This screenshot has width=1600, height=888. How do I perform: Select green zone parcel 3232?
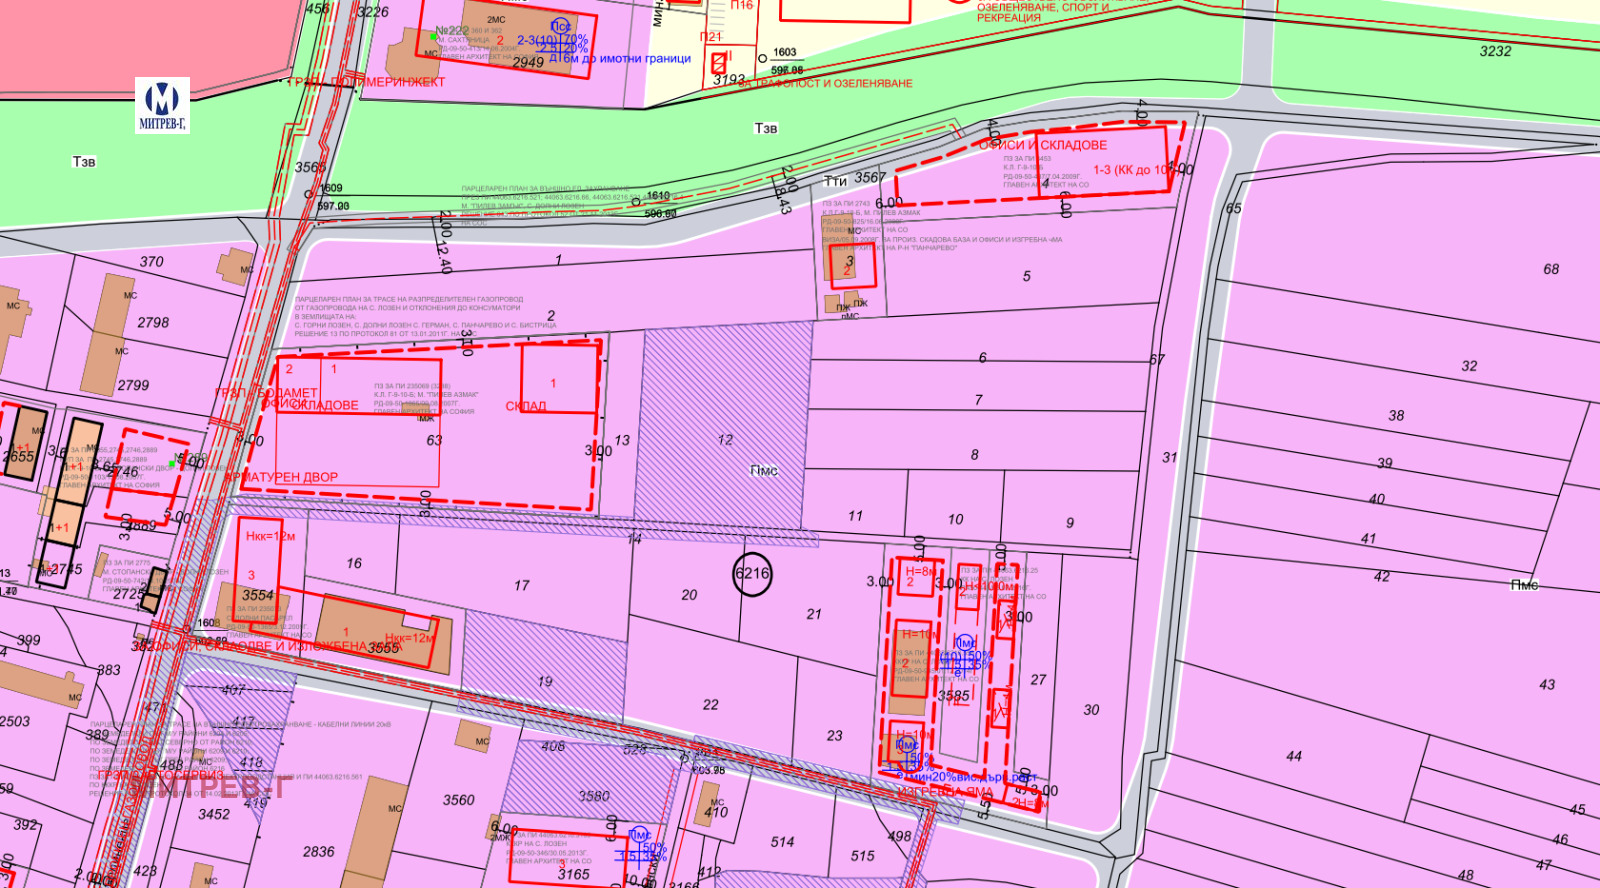(1495, 51)
